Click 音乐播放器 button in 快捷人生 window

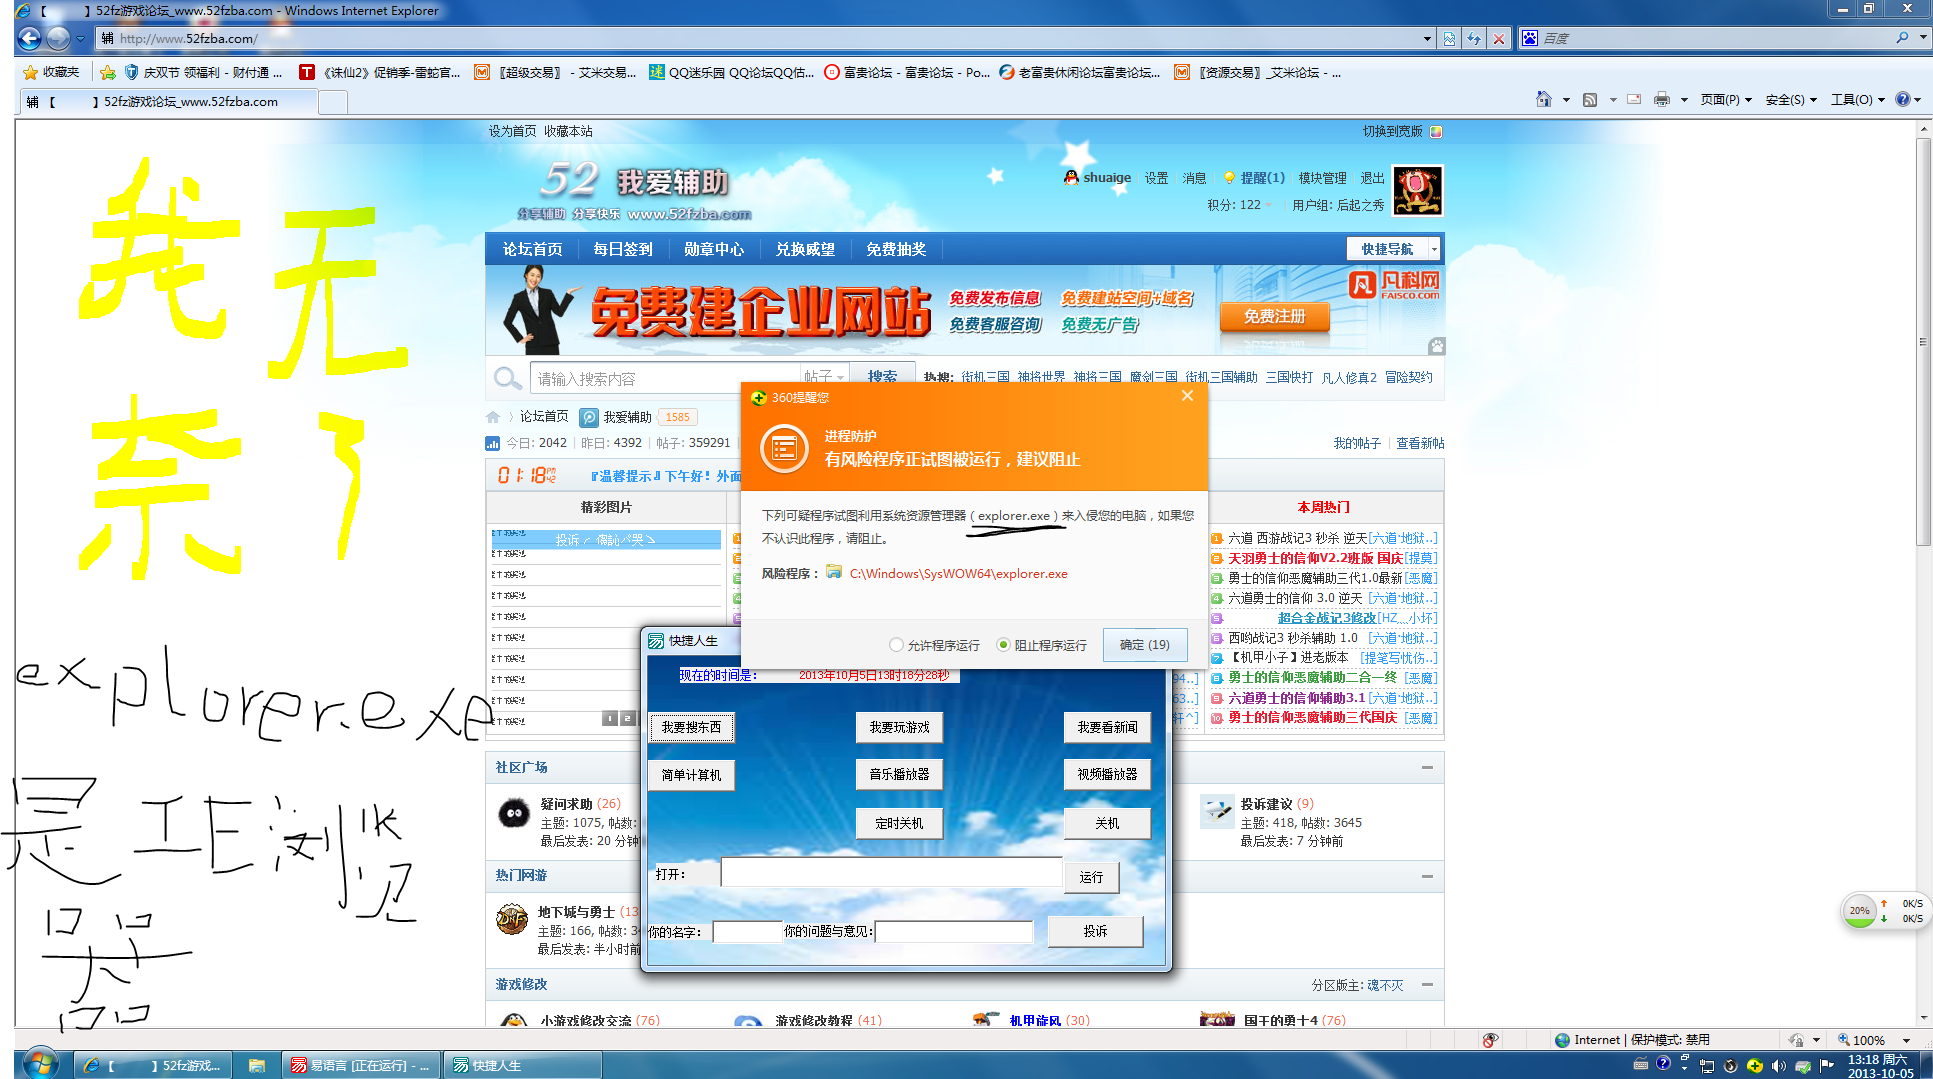[x=899, y=774]
